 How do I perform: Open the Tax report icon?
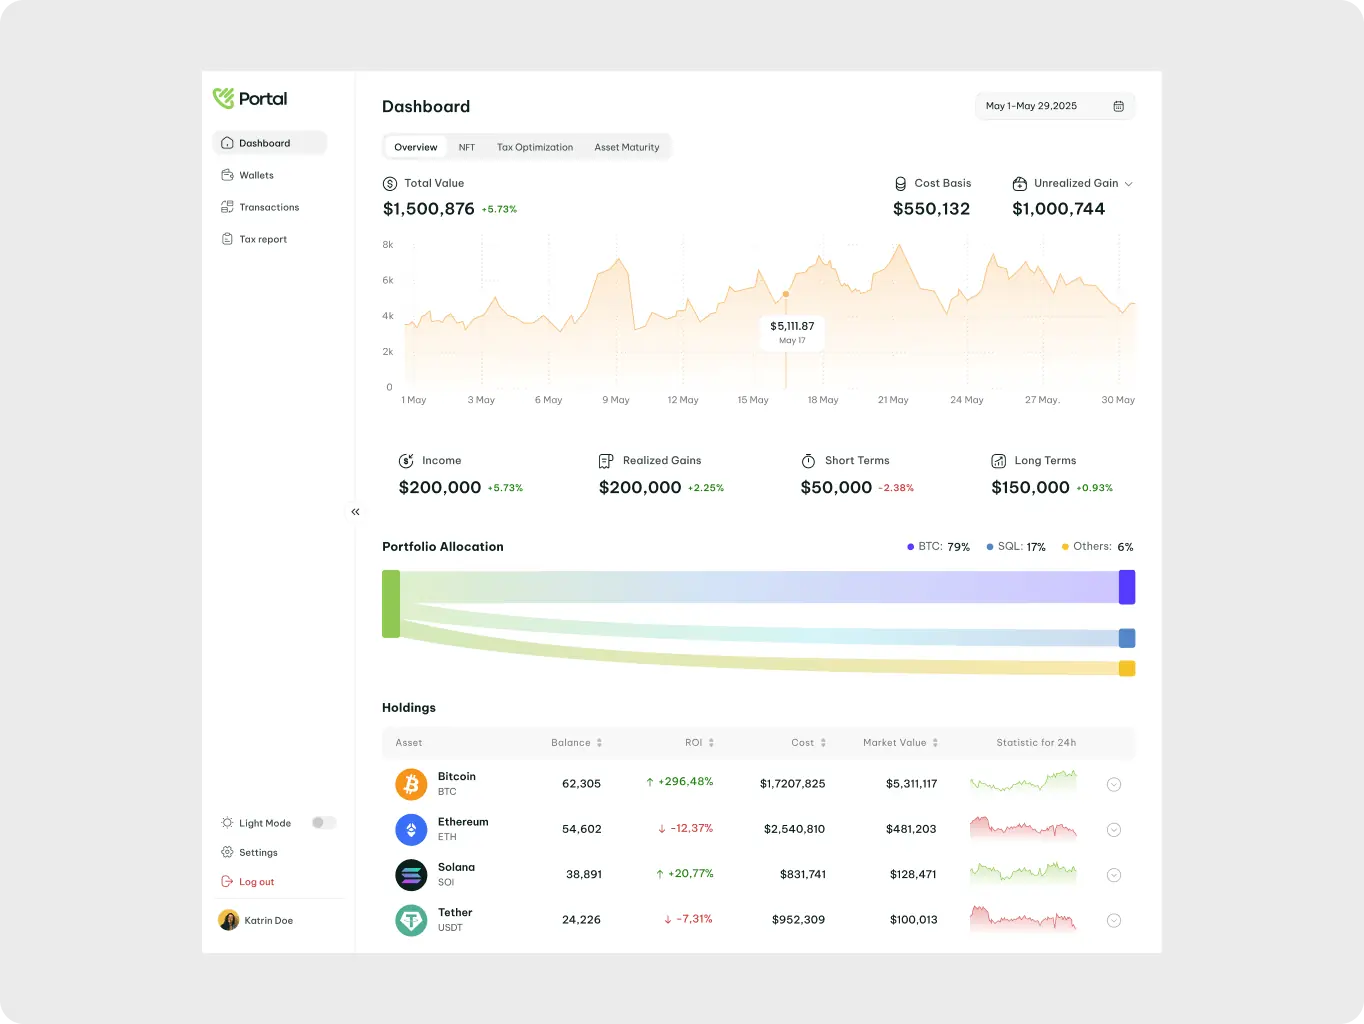226,239
